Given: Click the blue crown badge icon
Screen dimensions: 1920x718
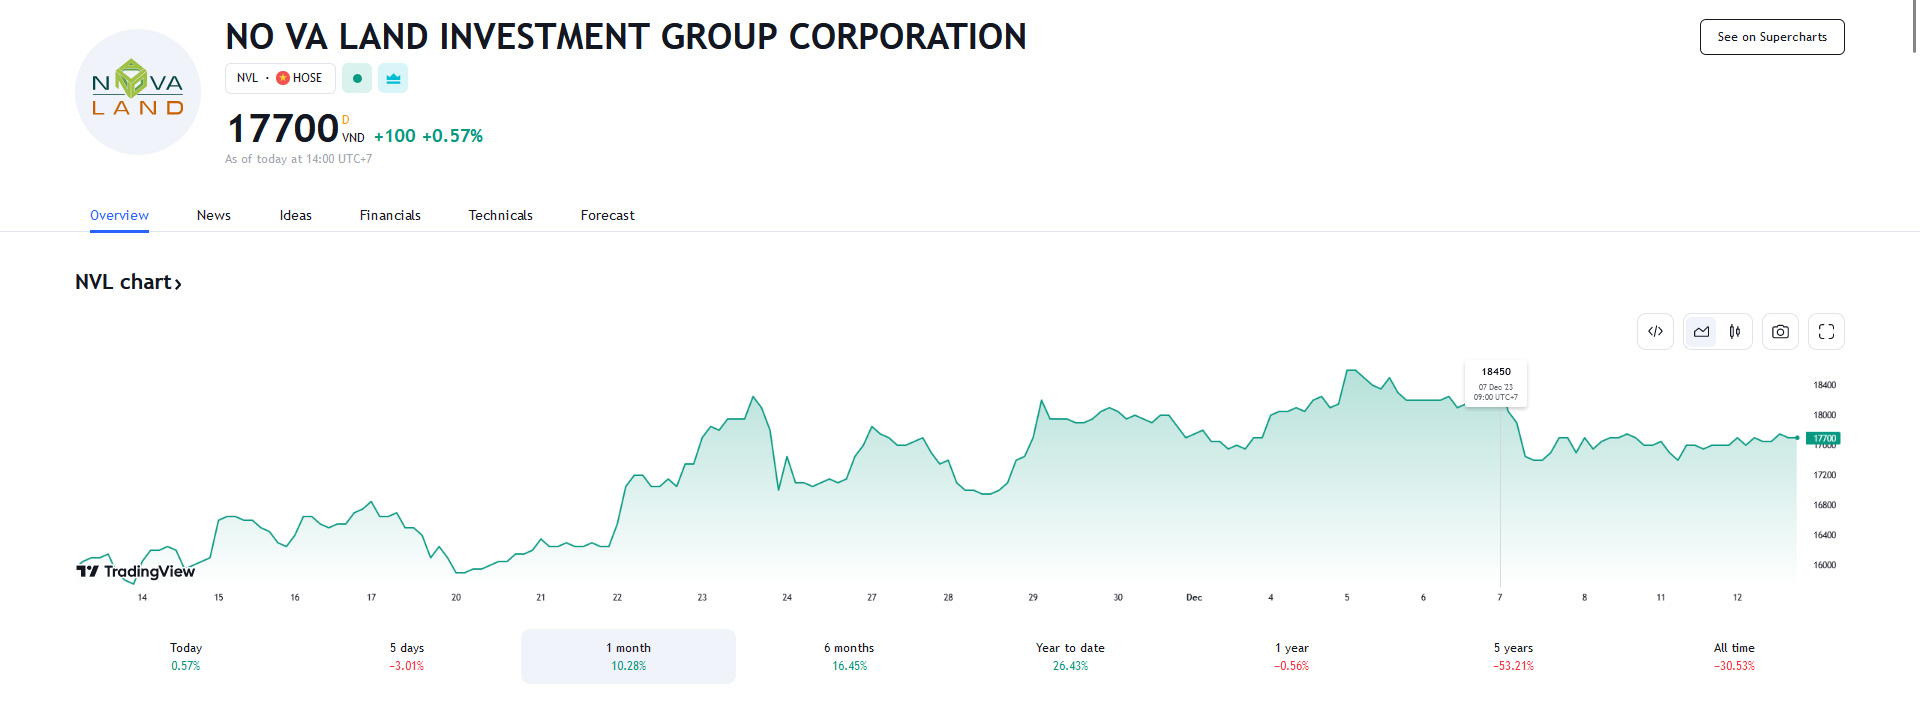Looking at the screenshot, I should 393,78.
